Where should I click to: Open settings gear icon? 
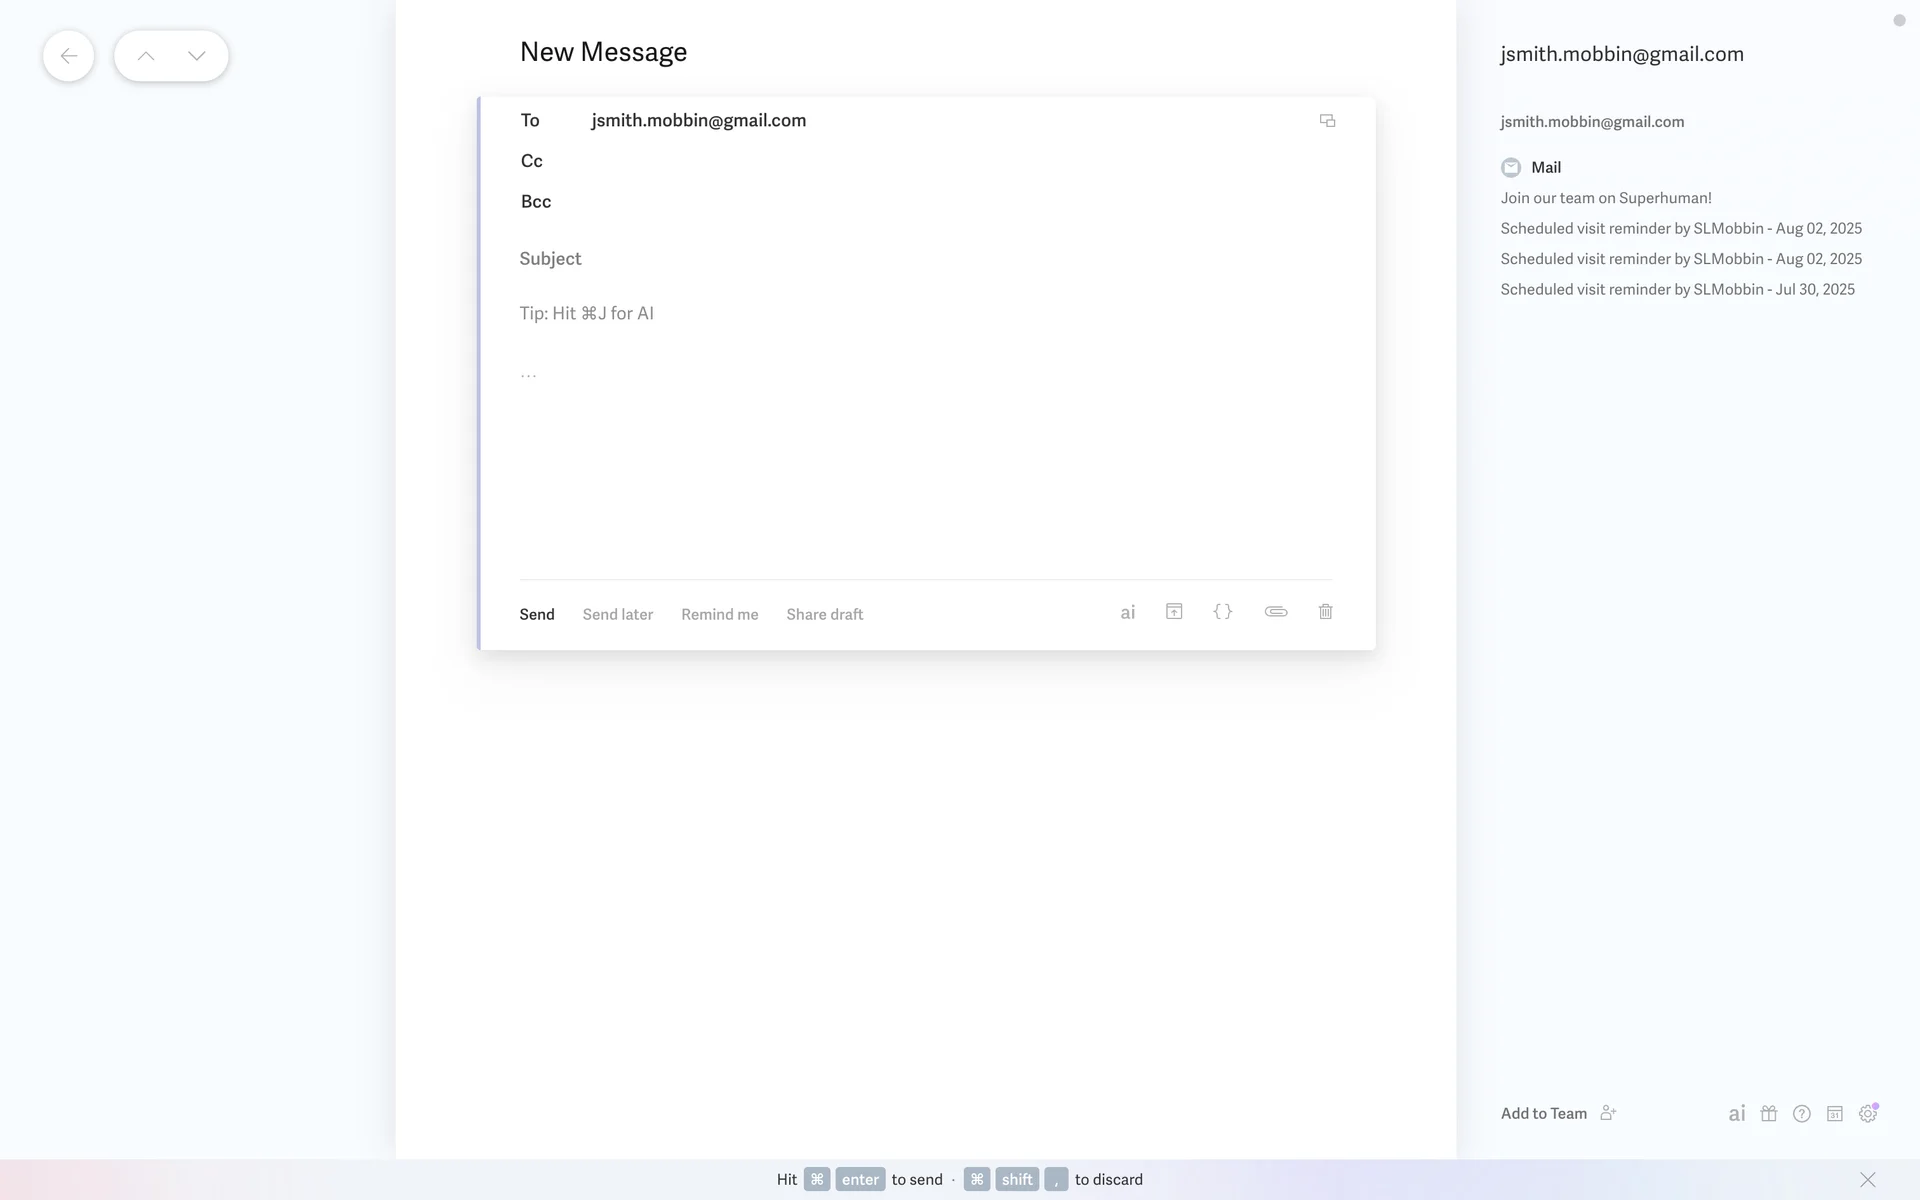pos(1867,1114)
